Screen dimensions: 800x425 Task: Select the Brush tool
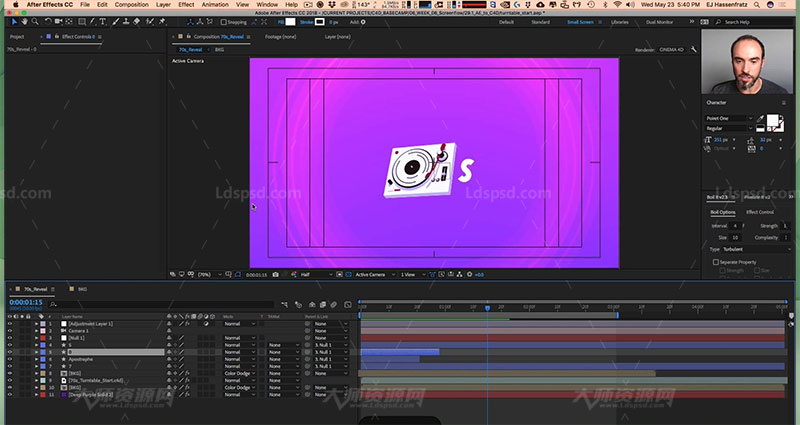point(116,21)
